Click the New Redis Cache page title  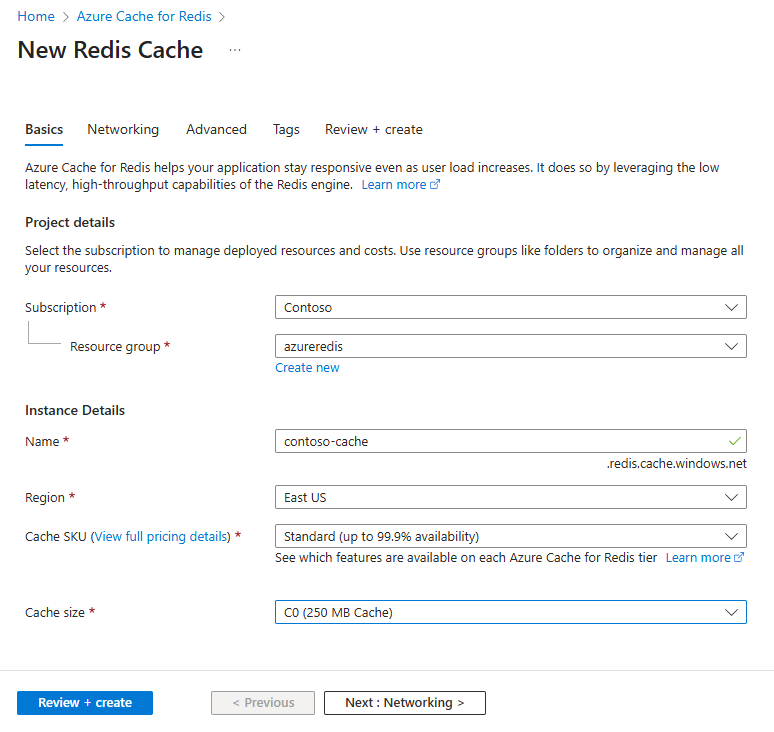click(x=110, y=50)
